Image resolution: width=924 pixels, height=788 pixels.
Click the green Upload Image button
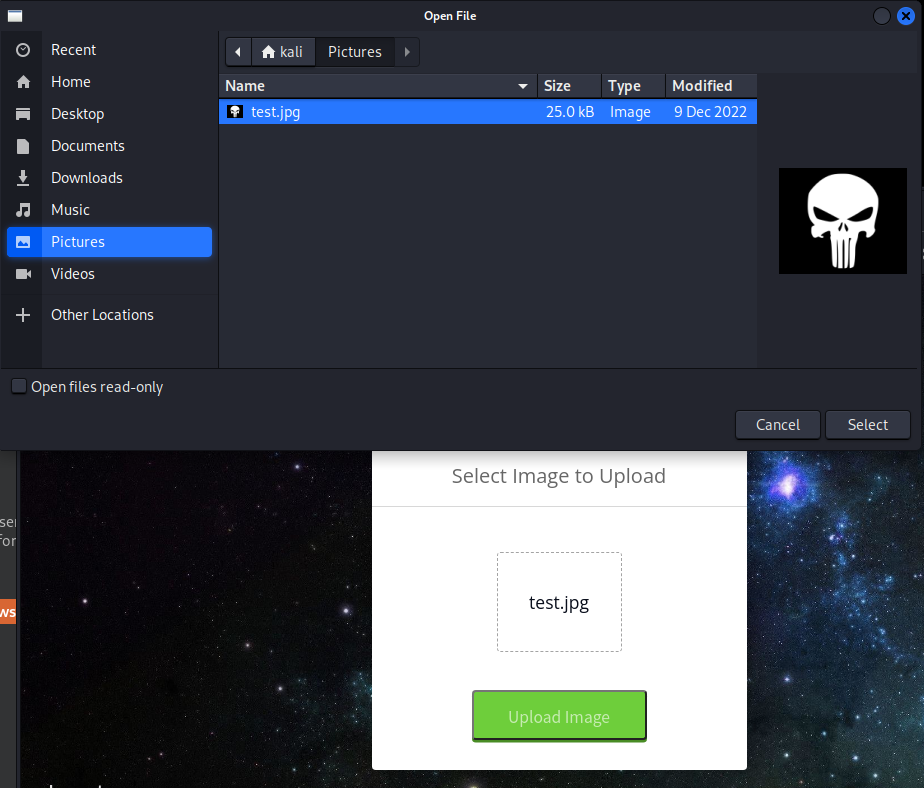point(559,716)
